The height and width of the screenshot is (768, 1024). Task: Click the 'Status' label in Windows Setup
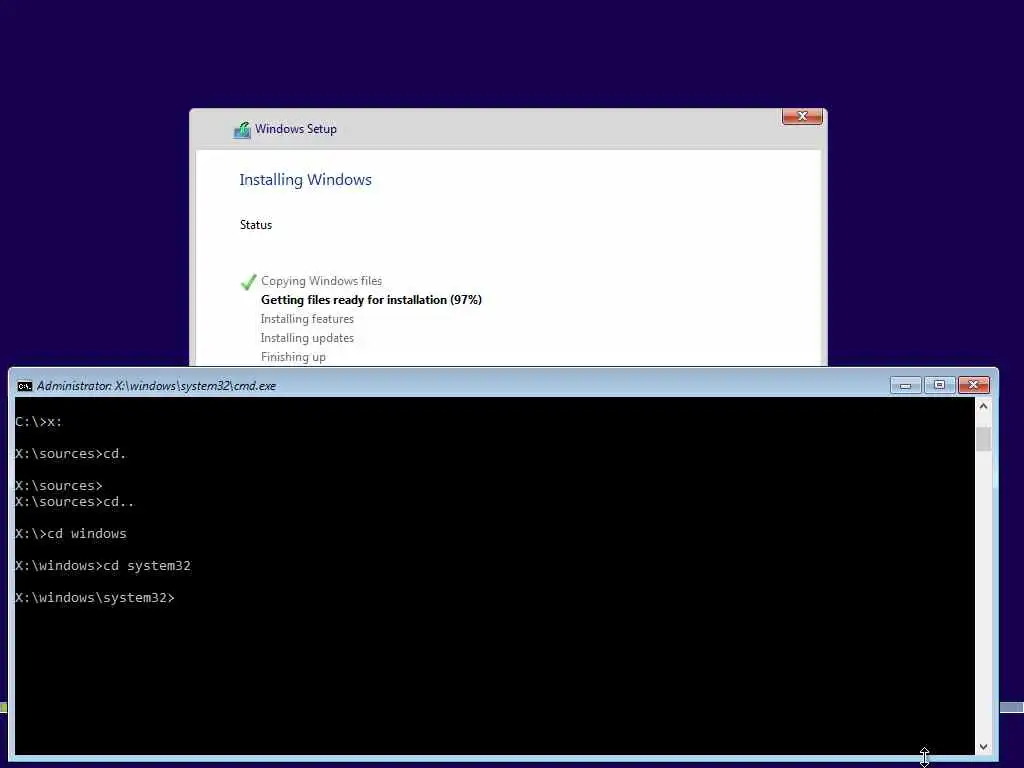tap(256, 225)
